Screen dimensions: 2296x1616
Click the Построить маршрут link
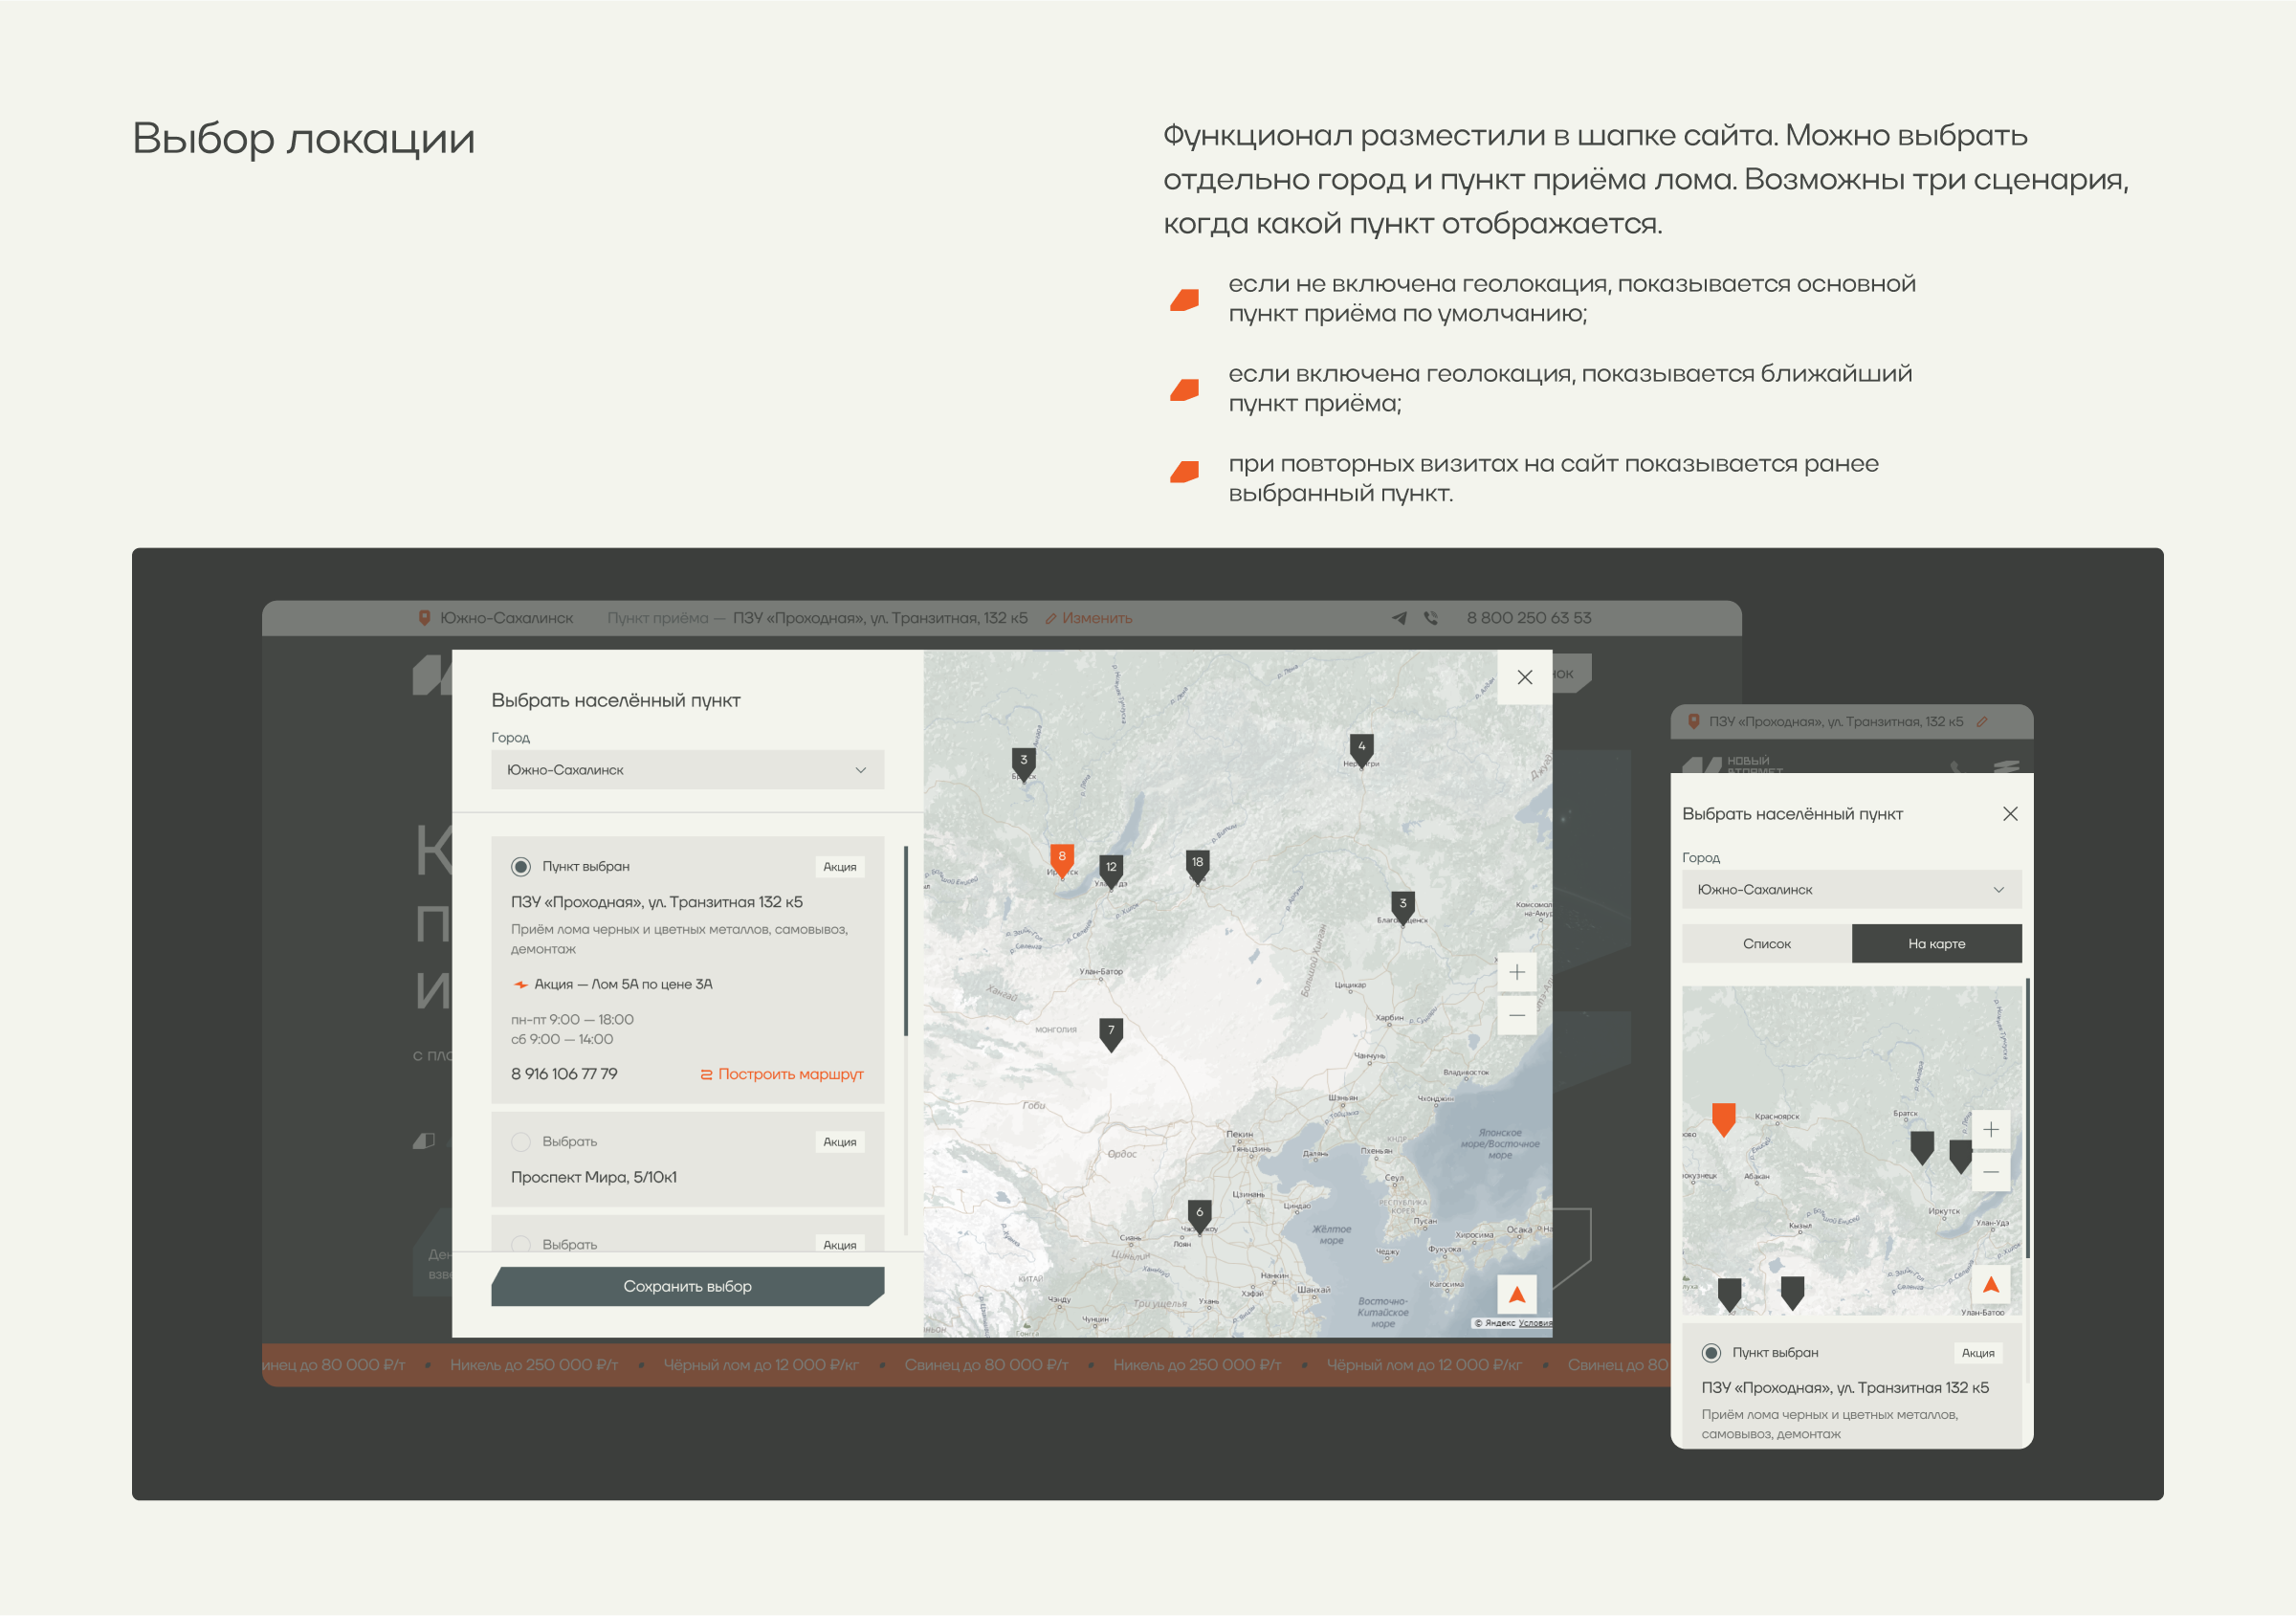(781, 1074)
